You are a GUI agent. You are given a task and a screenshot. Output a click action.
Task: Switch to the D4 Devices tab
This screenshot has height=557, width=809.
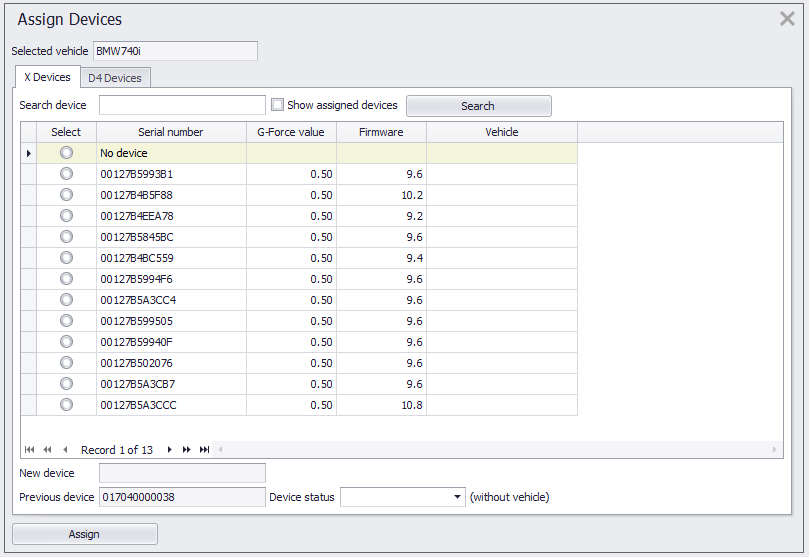115,78
